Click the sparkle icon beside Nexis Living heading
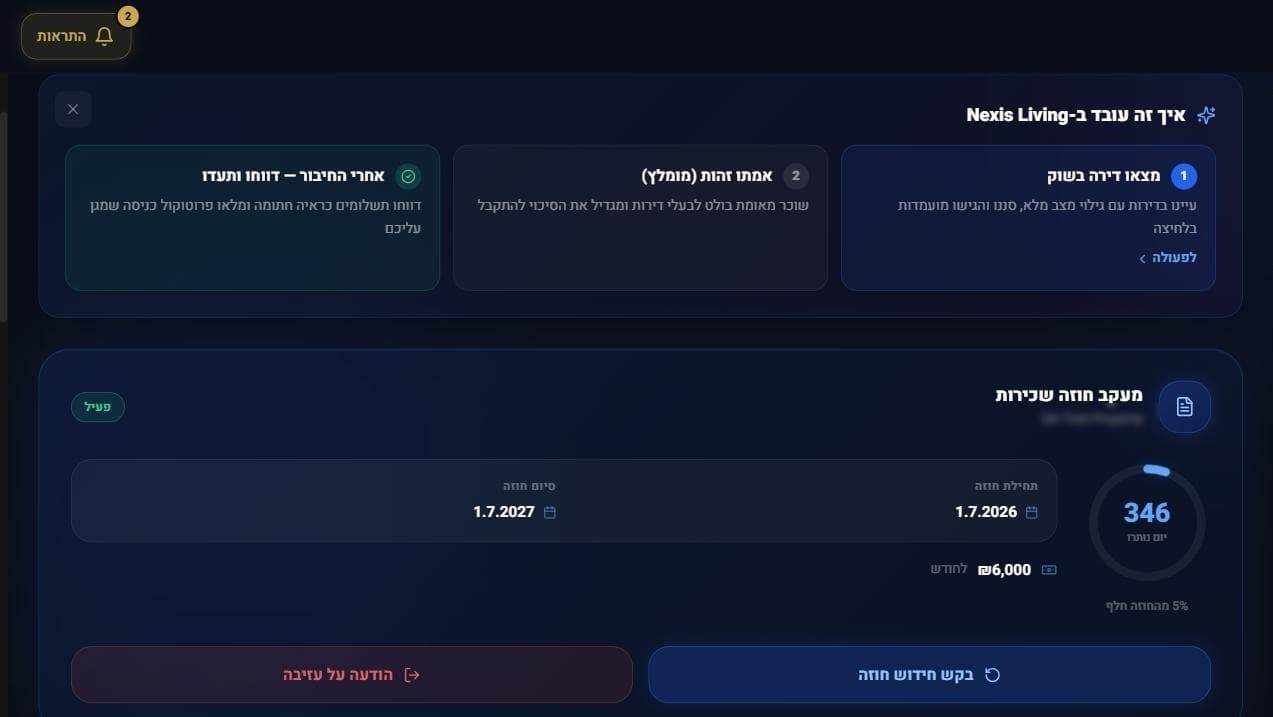Image resolution: width=1273 pixels, height=717 pixels. pos(1206,115)
